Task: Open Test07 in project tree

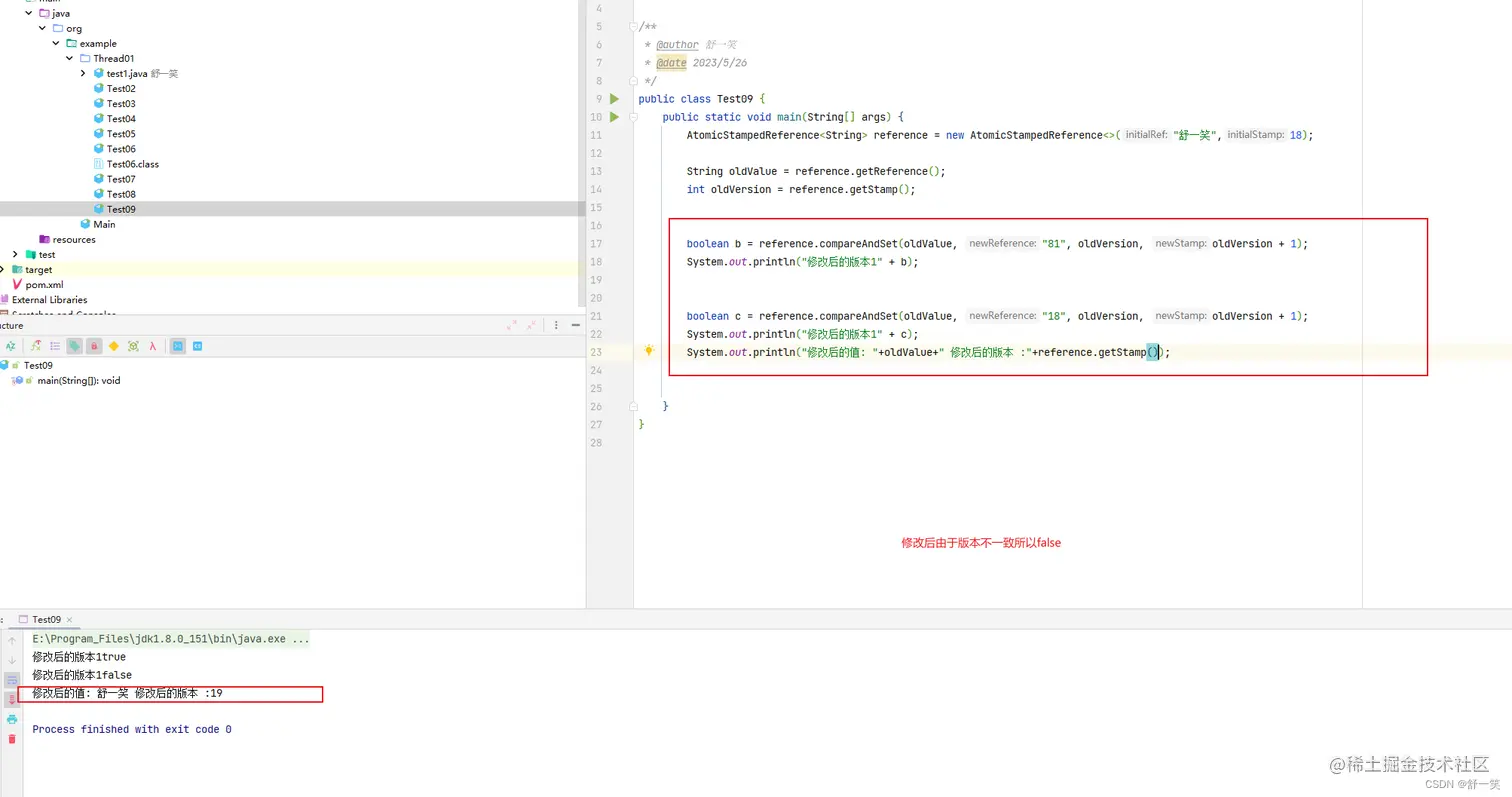Action: pos(121,179)
